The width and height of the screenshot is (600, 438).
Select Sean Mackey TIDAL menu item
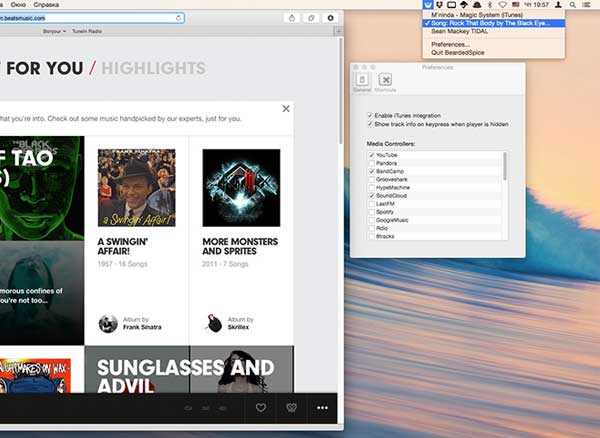click(x=494, y=31)
